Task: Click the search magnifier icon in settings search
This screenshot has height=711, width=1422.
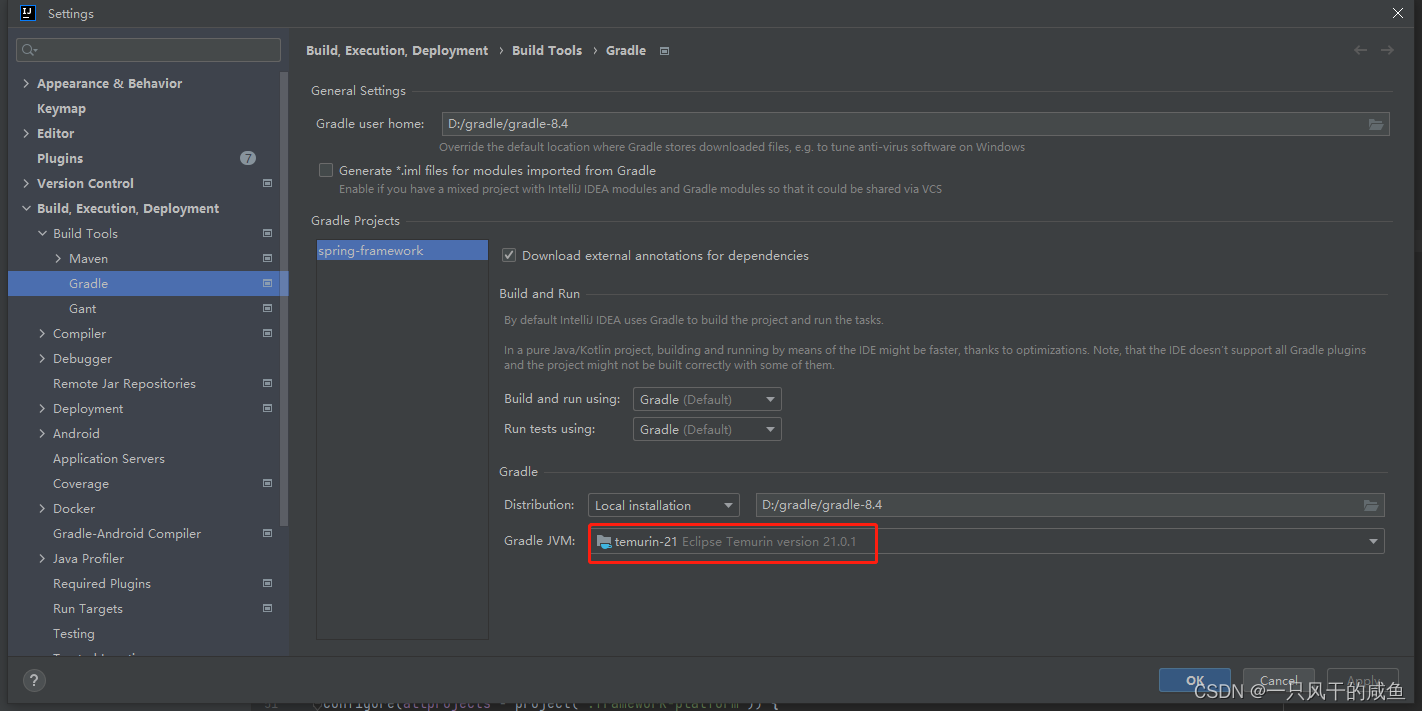Action: [30, 50]
